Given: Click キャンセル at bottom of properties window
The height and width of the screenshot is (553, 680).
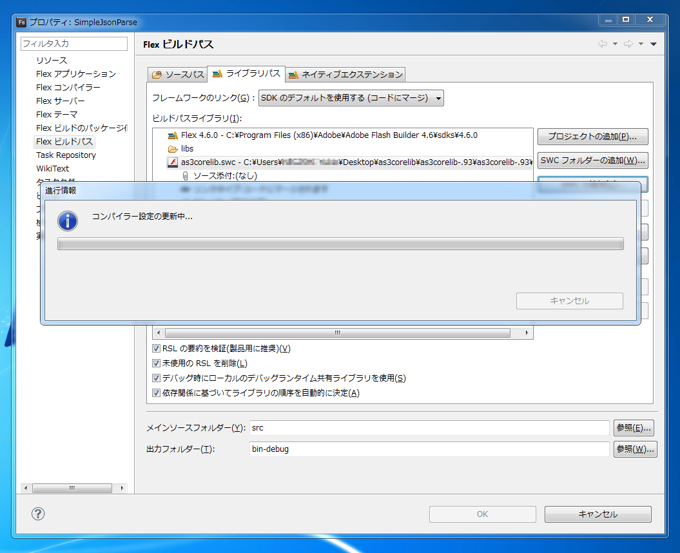Looking at the screenshot, I should (598, 514).
